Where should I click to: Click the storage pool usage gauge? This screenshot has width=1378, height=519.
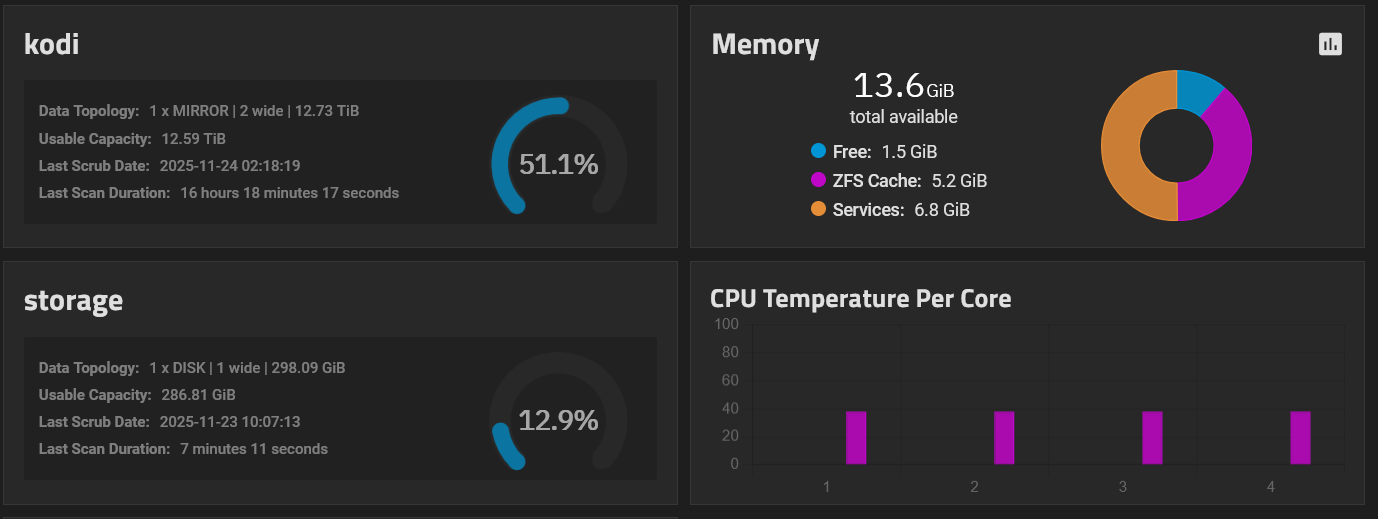point(558,420)
